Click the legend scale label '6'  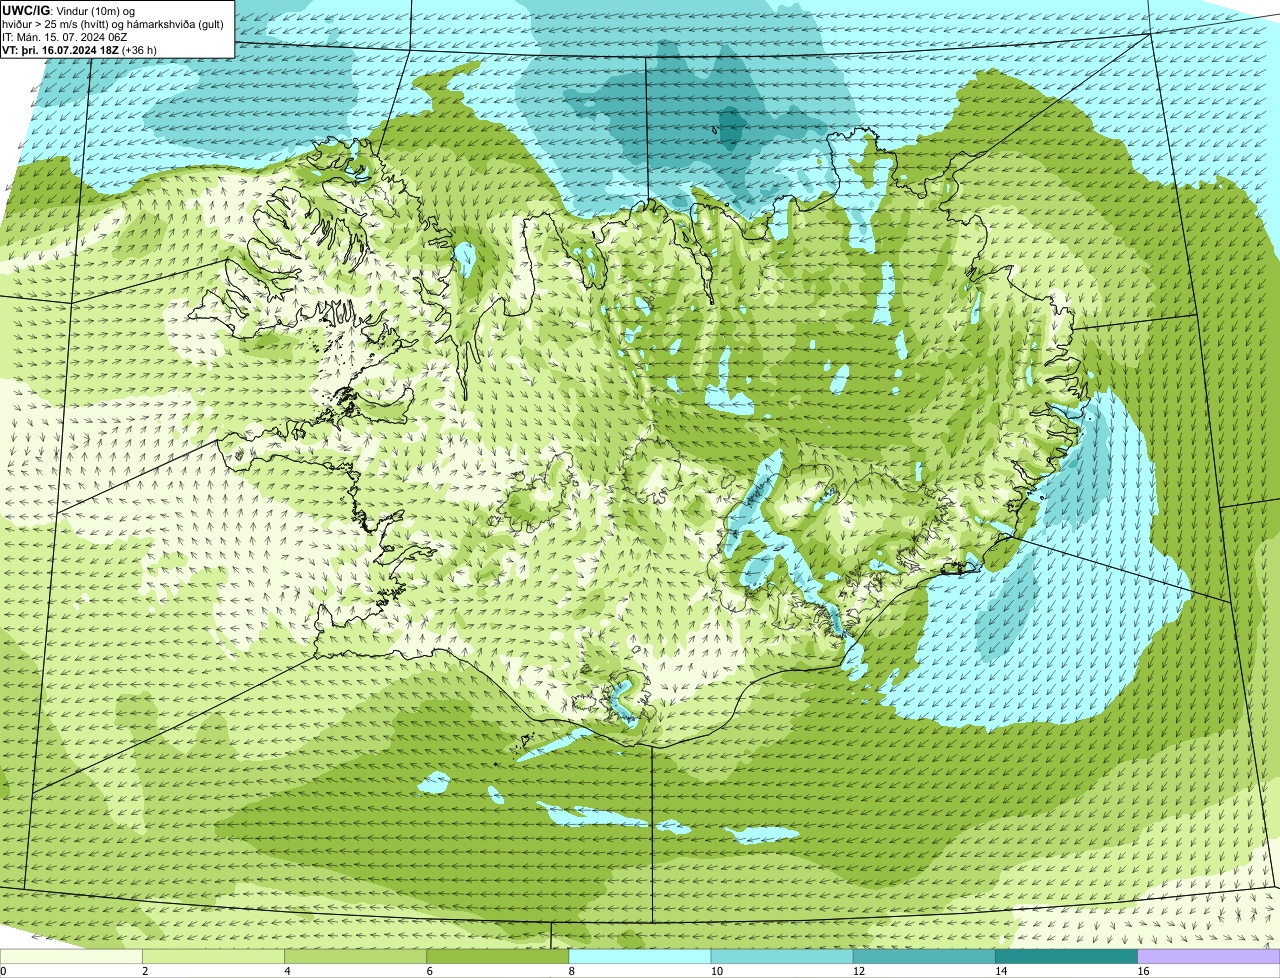point(429,971)
